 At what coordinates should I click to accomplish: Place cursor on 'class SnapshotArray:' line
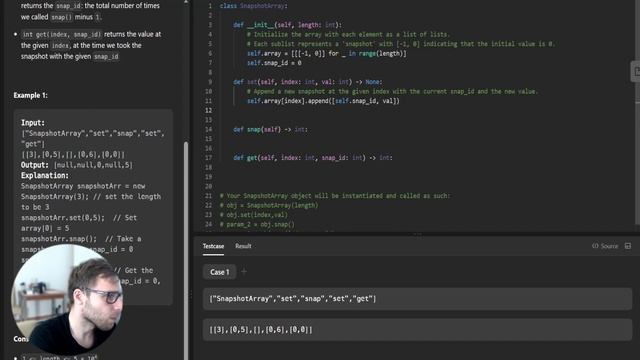253,6
